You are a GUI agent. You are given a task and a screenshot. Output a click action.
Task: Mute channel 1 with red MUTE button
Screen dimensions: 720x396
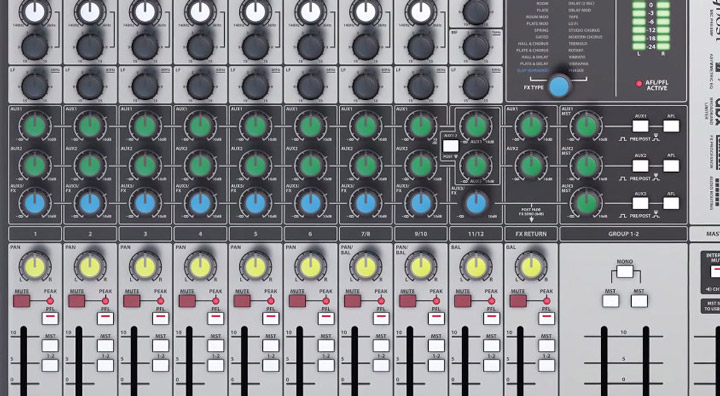(x=22, y=301)
